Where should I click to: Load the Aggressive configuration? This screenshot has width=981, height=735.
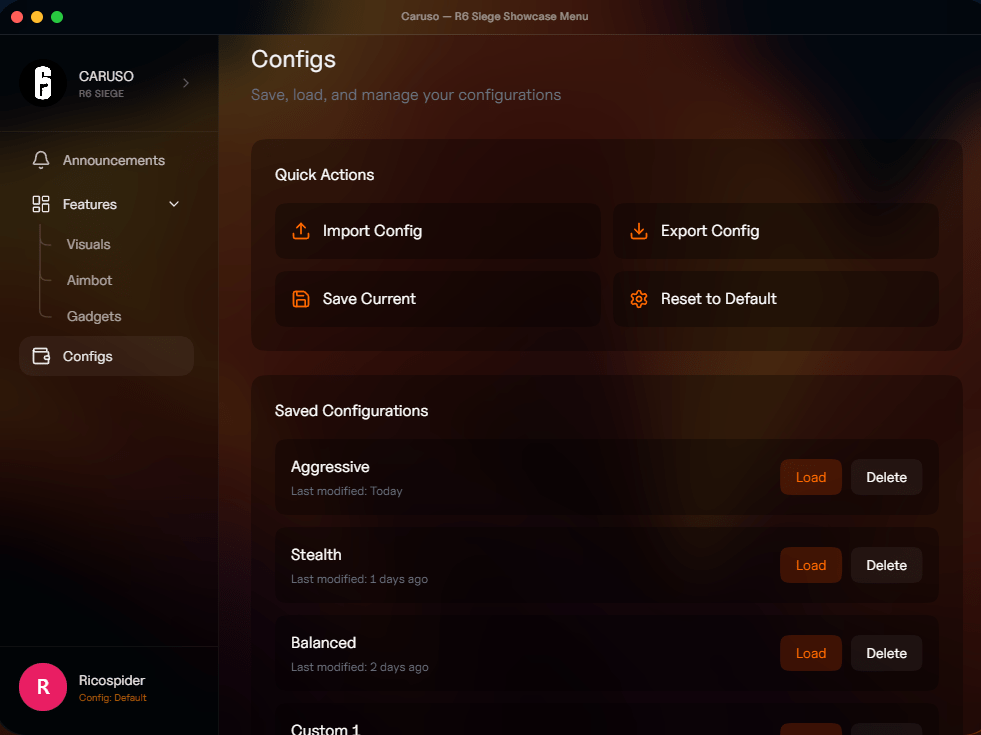810,477
